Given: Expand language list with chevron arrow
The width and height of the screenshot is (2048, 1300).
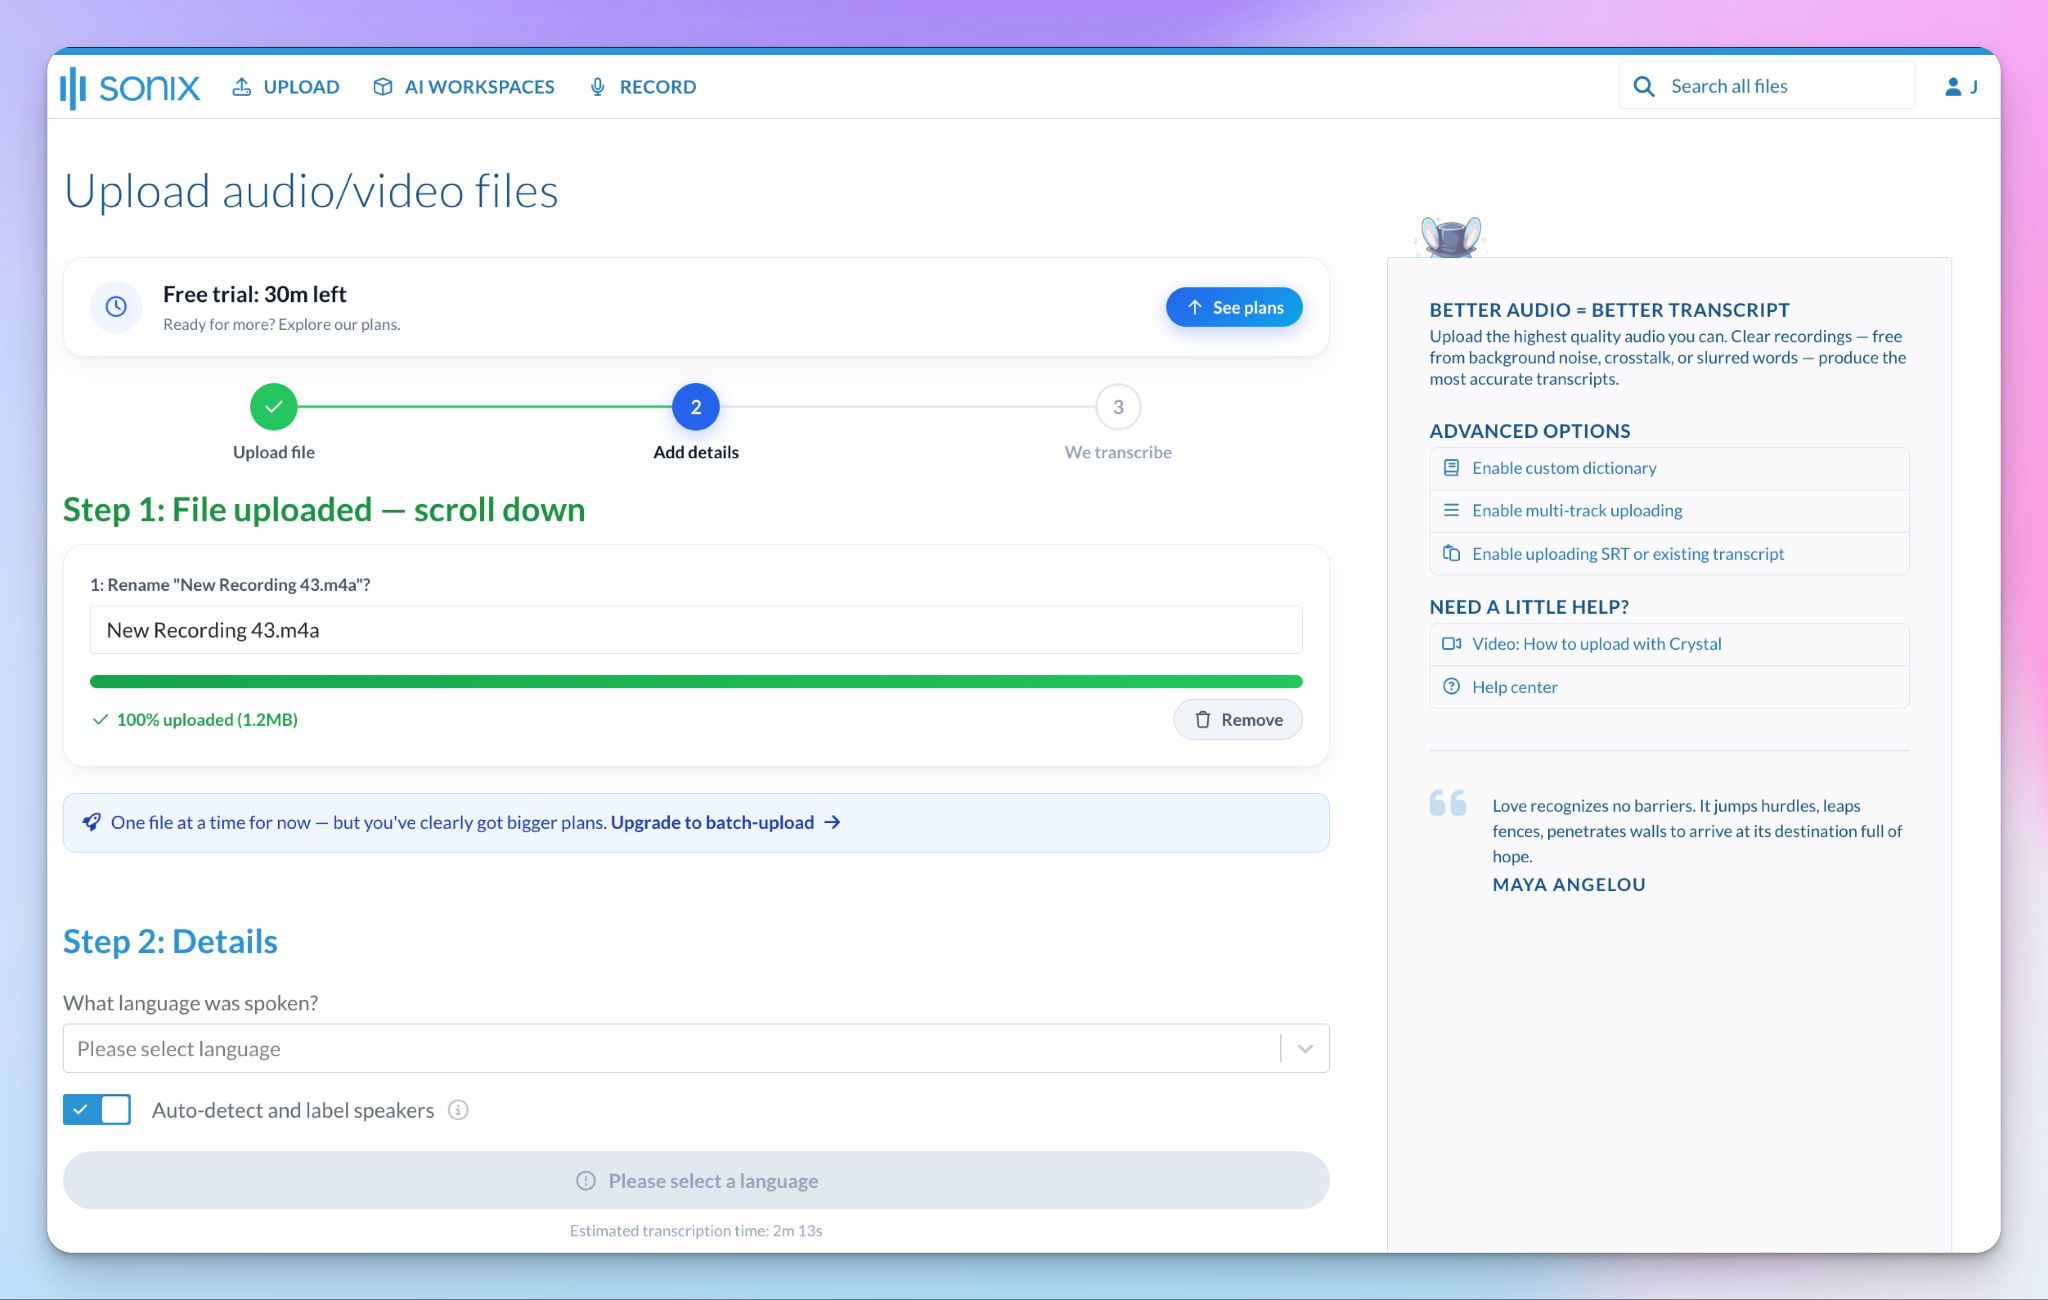Looking at the screenshot, I should tap(1305, 1048).
